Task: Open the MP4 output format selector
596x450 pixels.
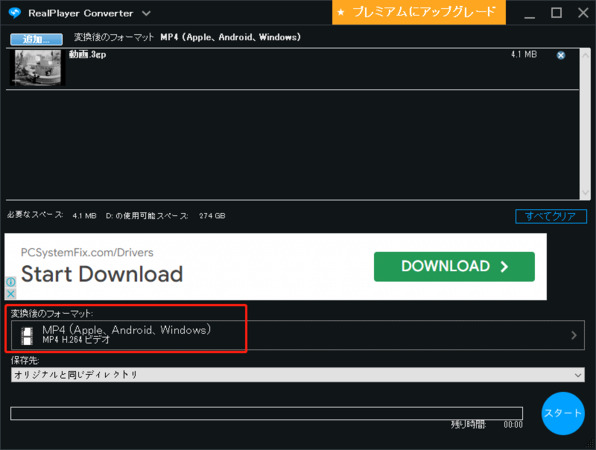Action: (x=298, y=335)
